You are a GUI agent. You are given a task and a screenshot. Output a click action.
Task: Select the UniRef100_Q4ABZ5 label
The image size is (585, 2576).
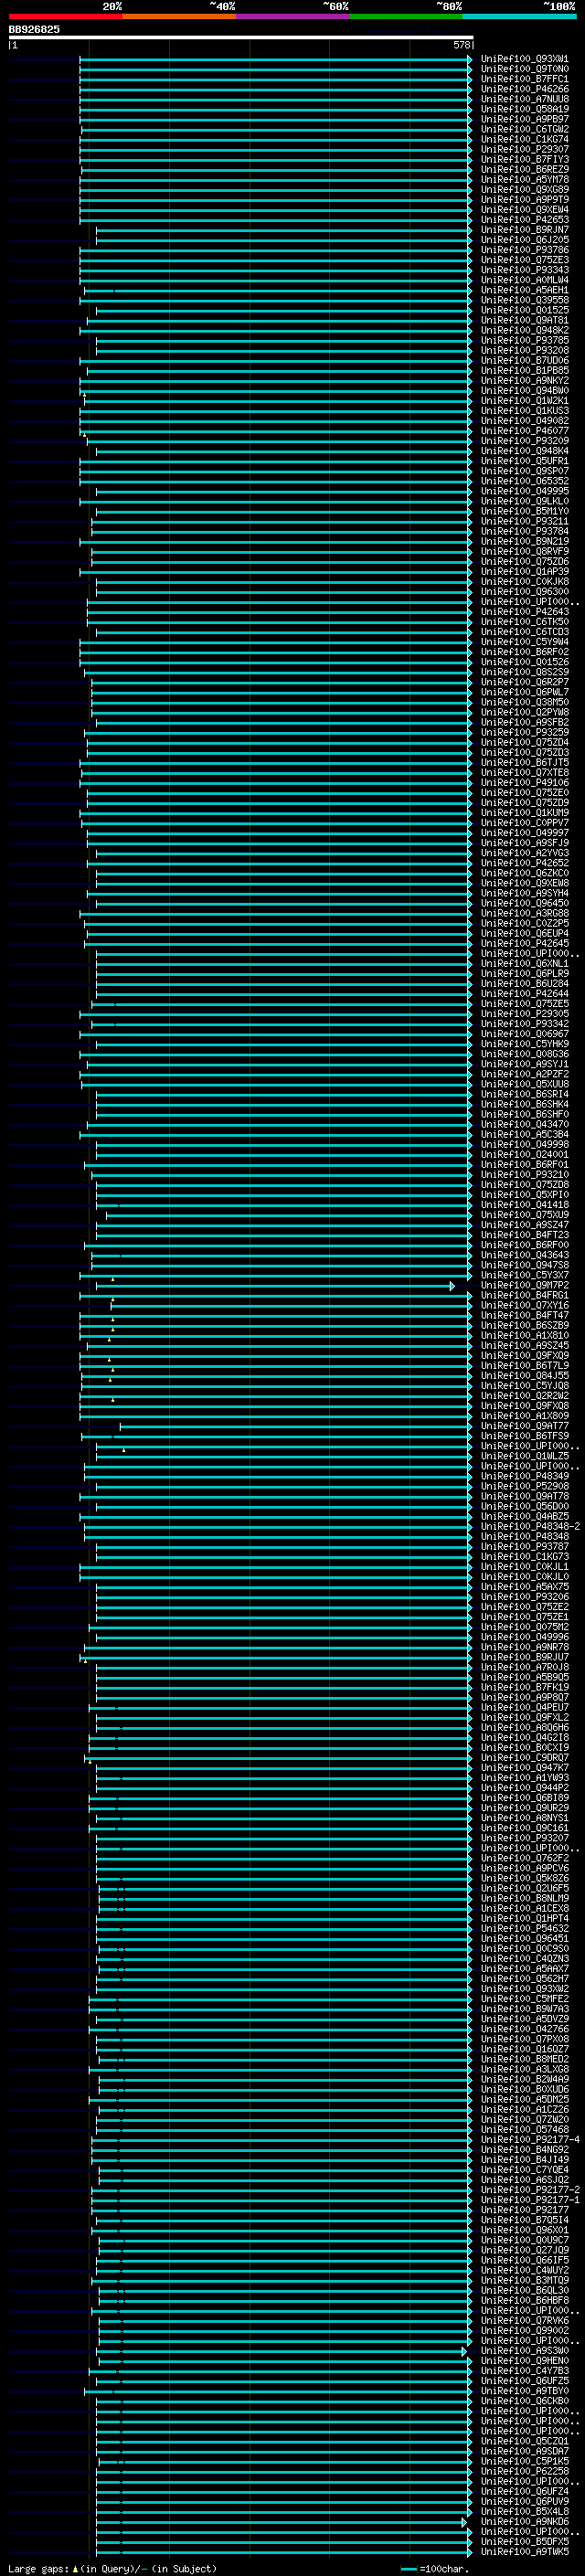pyautogui.click(x=525, y=1516)
